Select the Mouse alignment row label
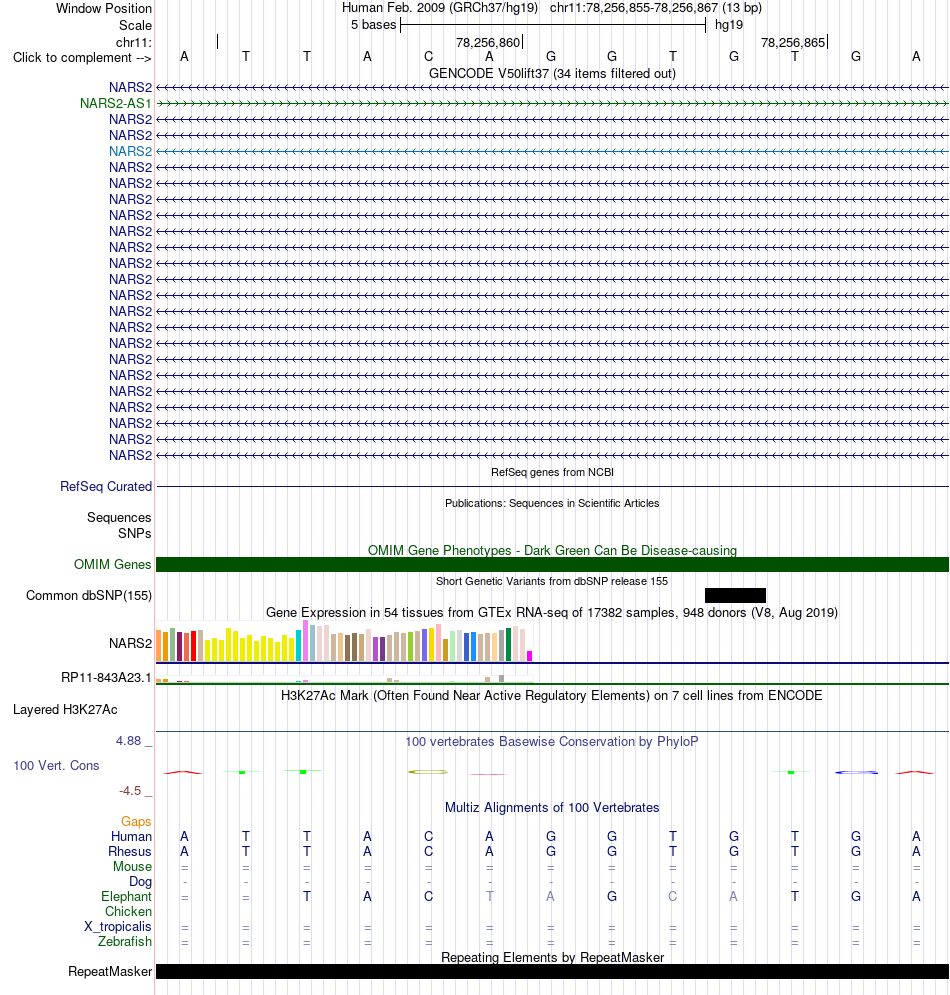This screenshot has height=995, width=950. [132, 867]
